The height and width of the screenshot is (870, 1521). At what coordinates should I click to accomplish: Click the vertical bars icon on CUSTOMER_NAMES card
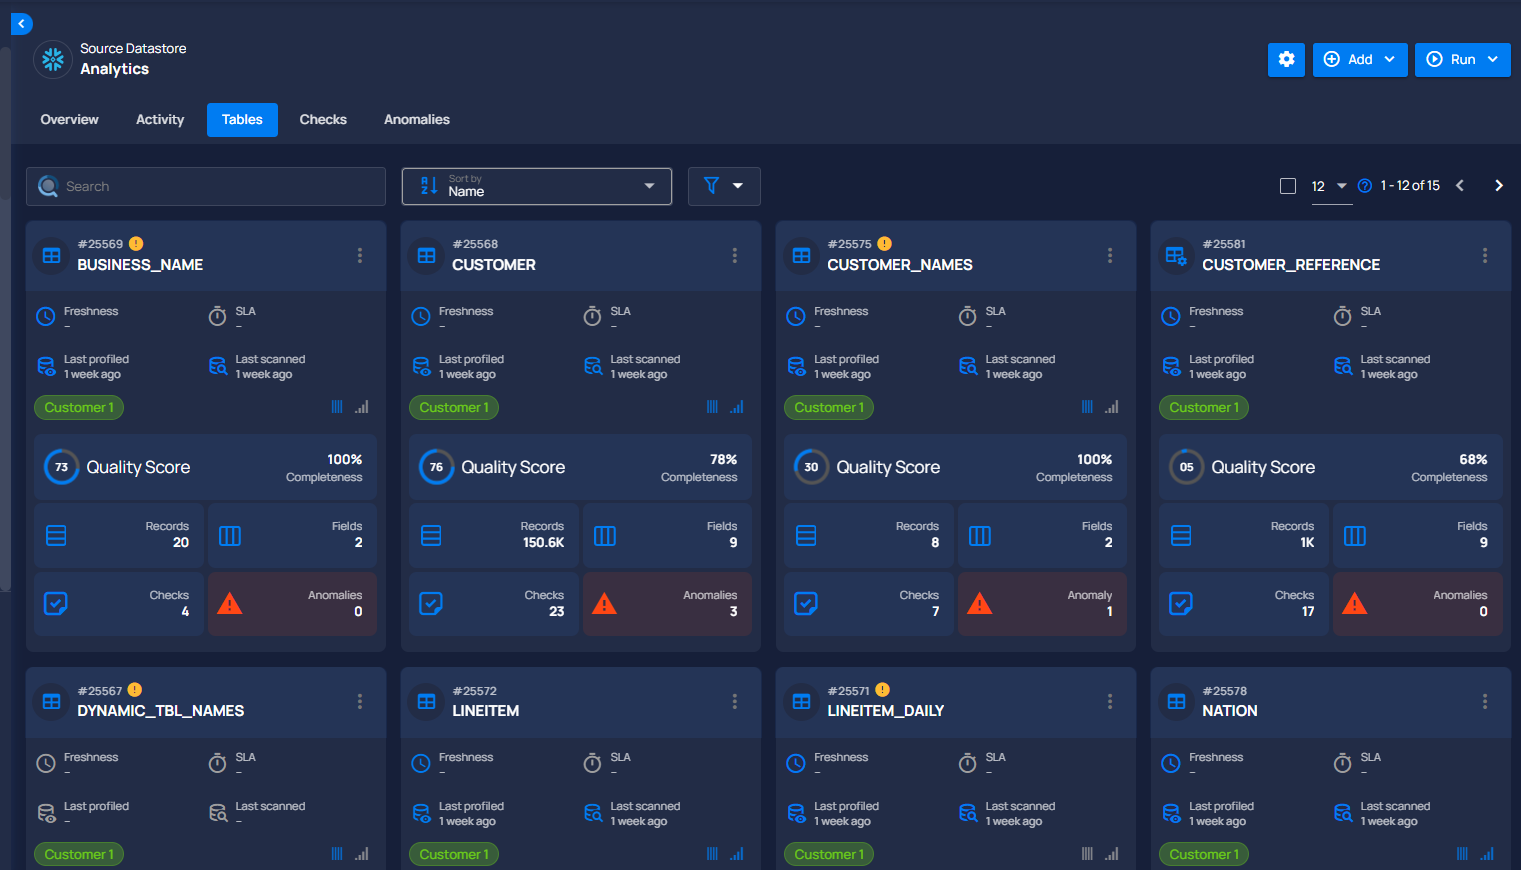(x=1087, y=407)
